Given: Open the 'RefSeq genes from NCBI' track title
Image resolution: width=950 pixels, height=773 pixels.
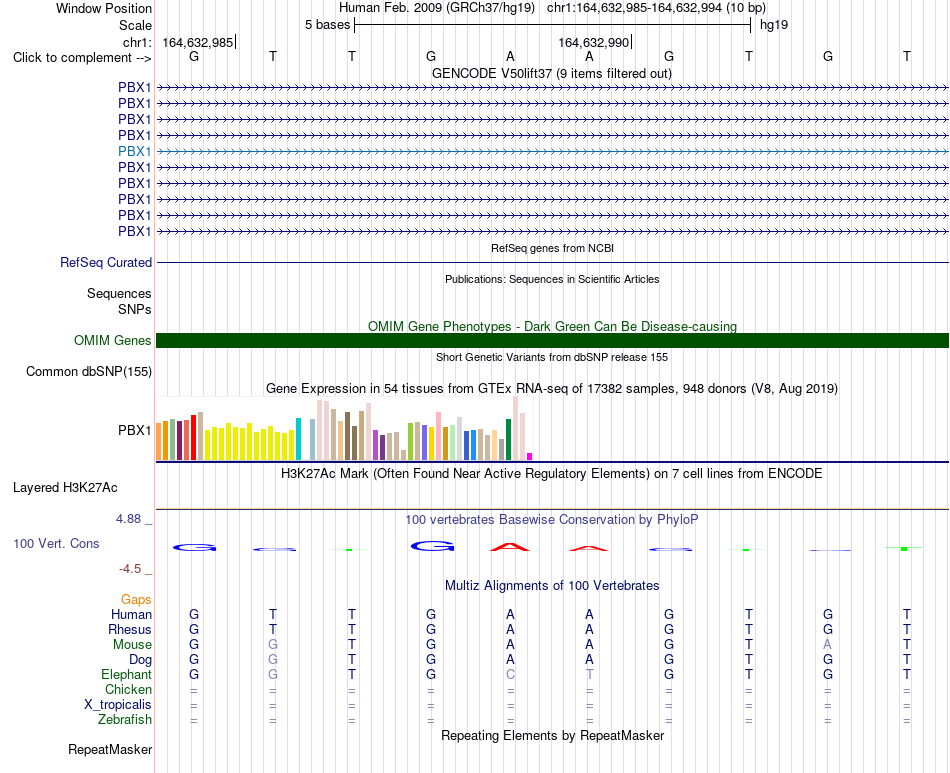Looking at the screenshot, I should (552, 248).
